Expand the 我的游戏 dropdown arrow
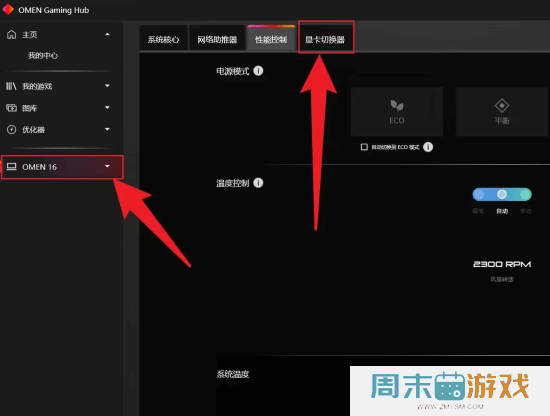550x416 pixels. (107, 86)
